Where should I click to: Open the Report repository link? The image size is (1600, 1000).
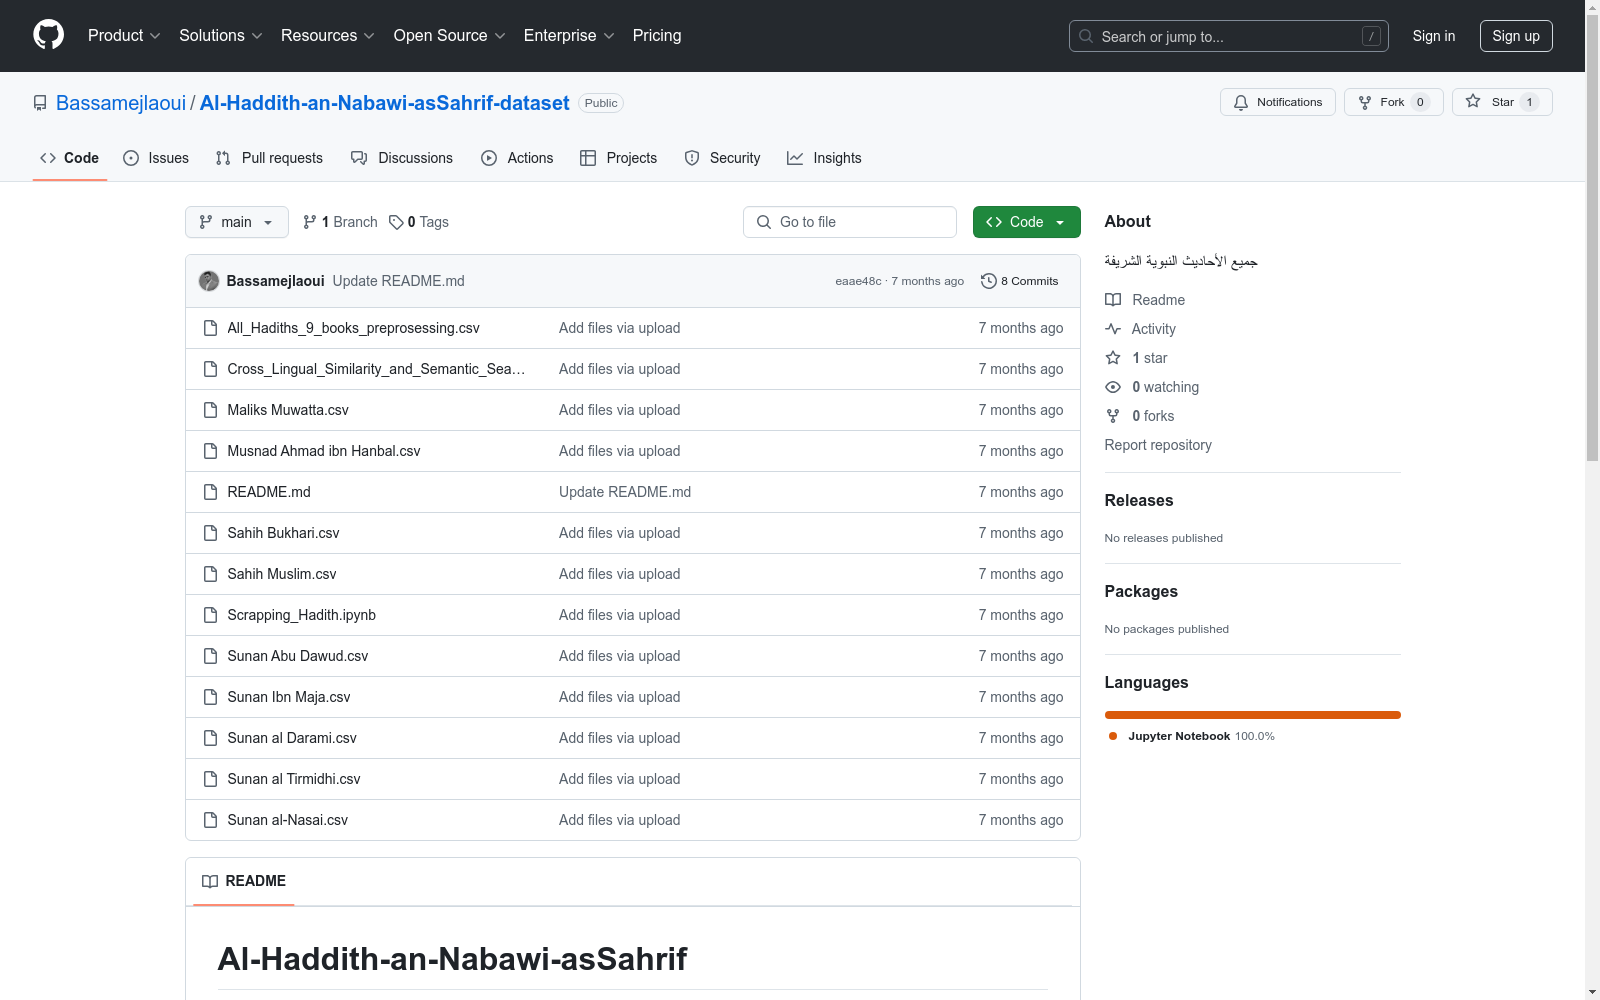point(1158,445)
